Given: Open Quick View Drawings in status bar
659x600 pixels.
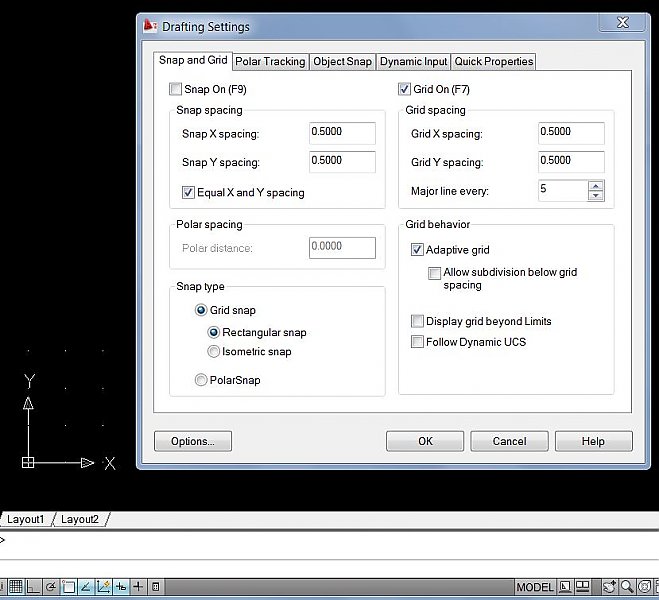Looking at the screenshot, I should [x=583, y=587].
